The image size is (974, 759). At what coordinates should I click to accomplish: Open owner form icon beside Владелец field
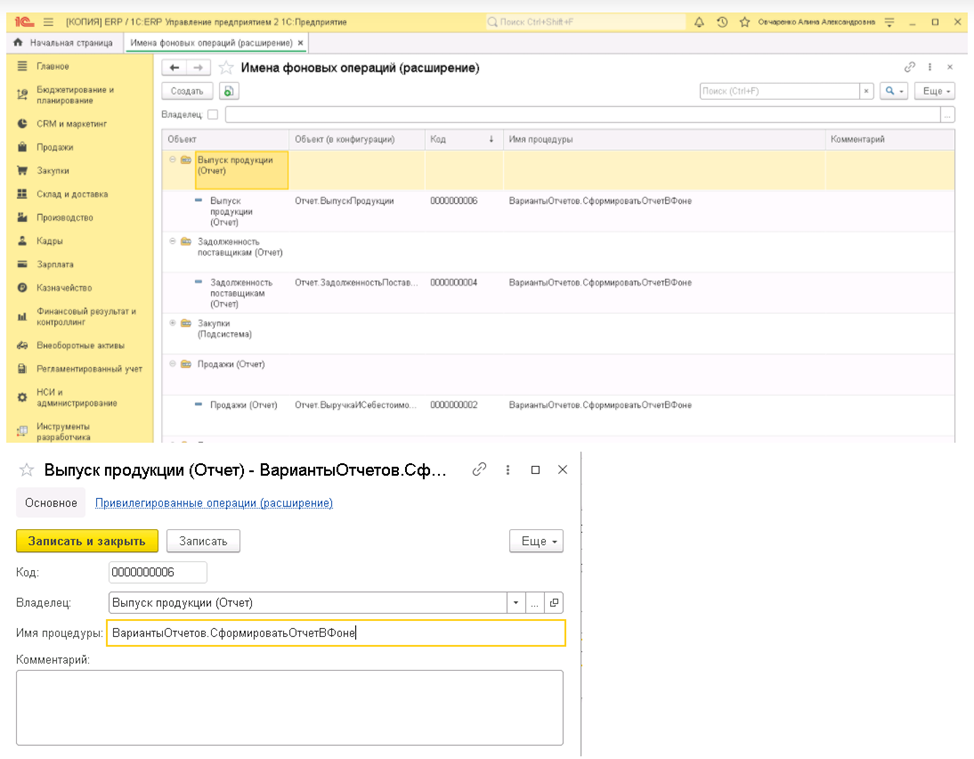555,603
